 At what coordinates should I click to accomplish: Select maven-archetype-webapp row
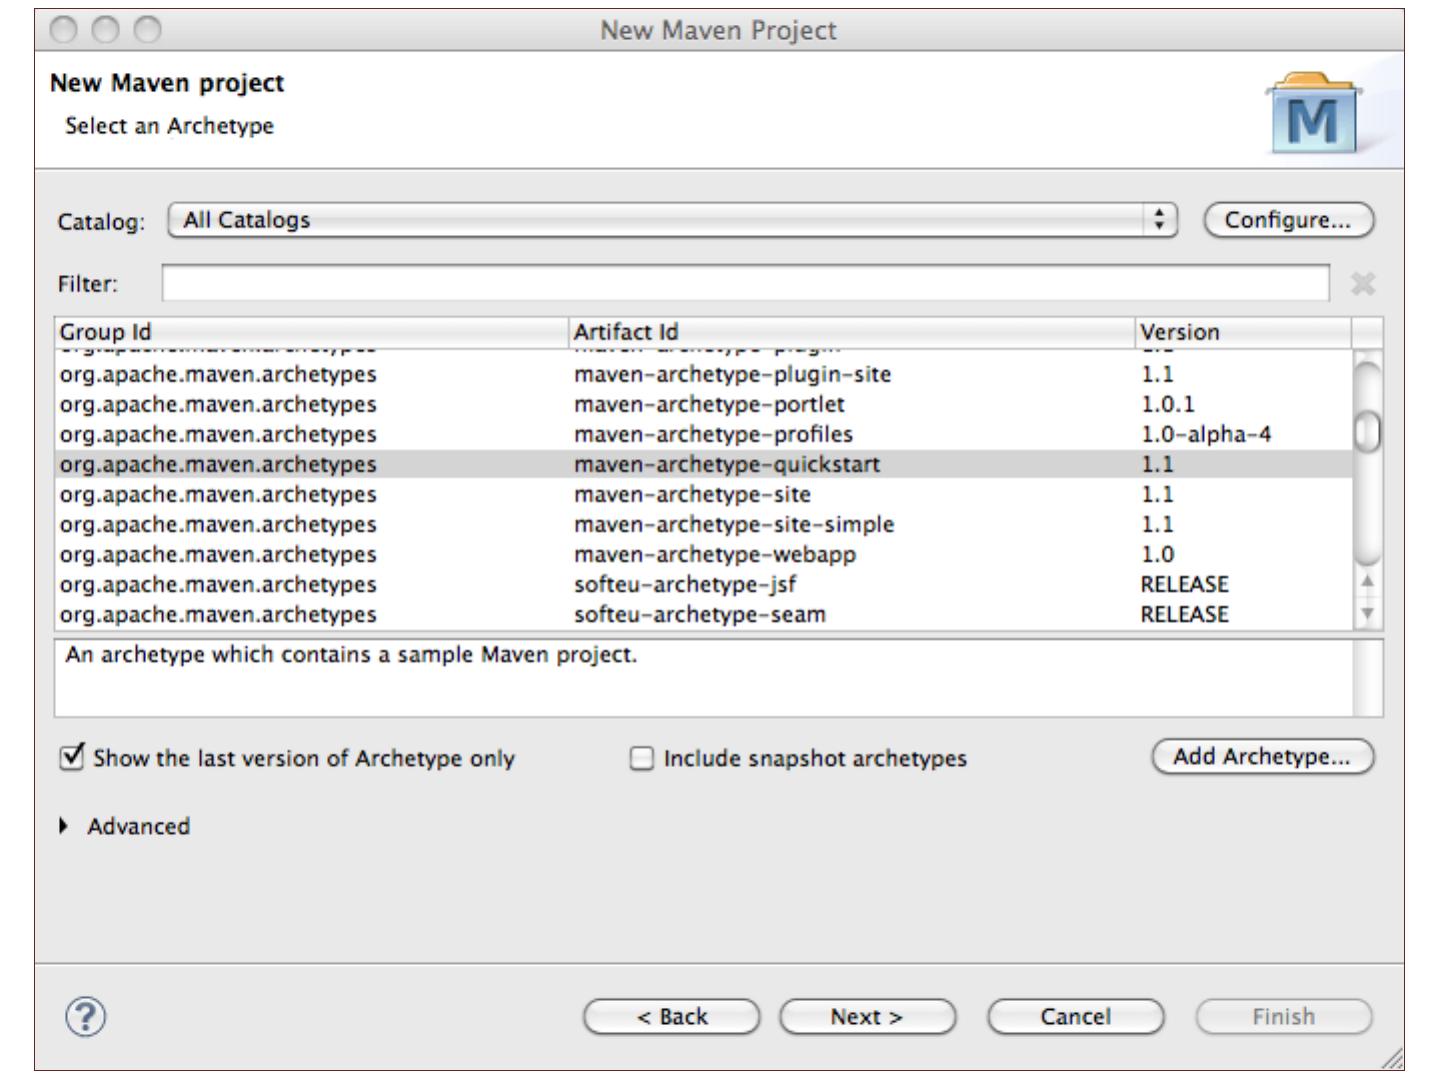pyautogui.click(x=714, y=554)
